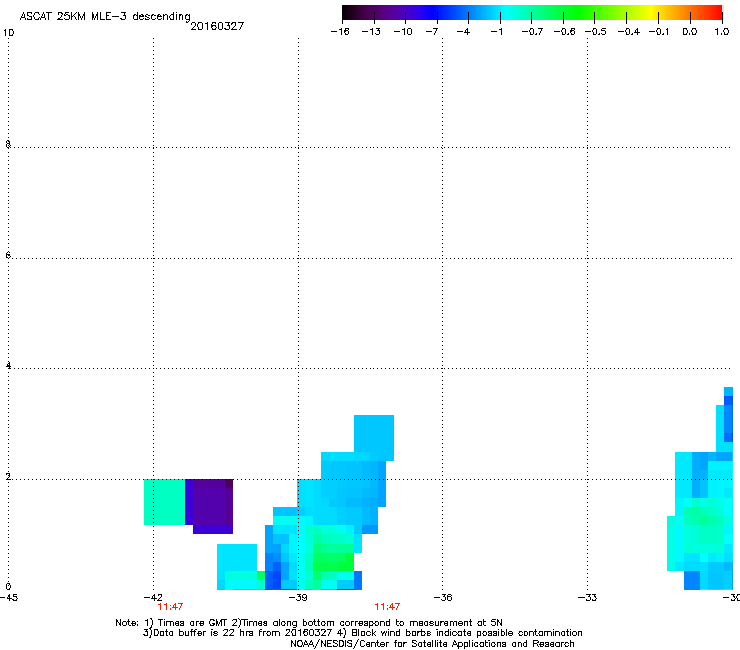This screenshot has height=650, width=740.
Task: Click the red end of the colorbar
Action: pos(715,12)
